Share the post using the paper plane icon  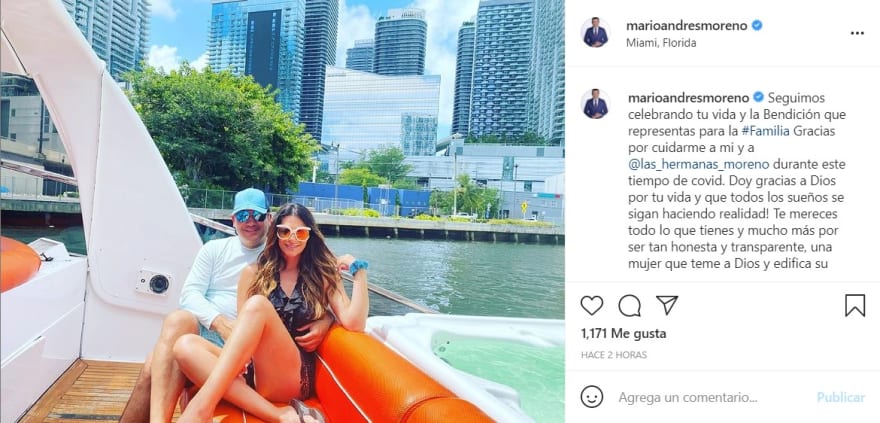tap(667, 305)
